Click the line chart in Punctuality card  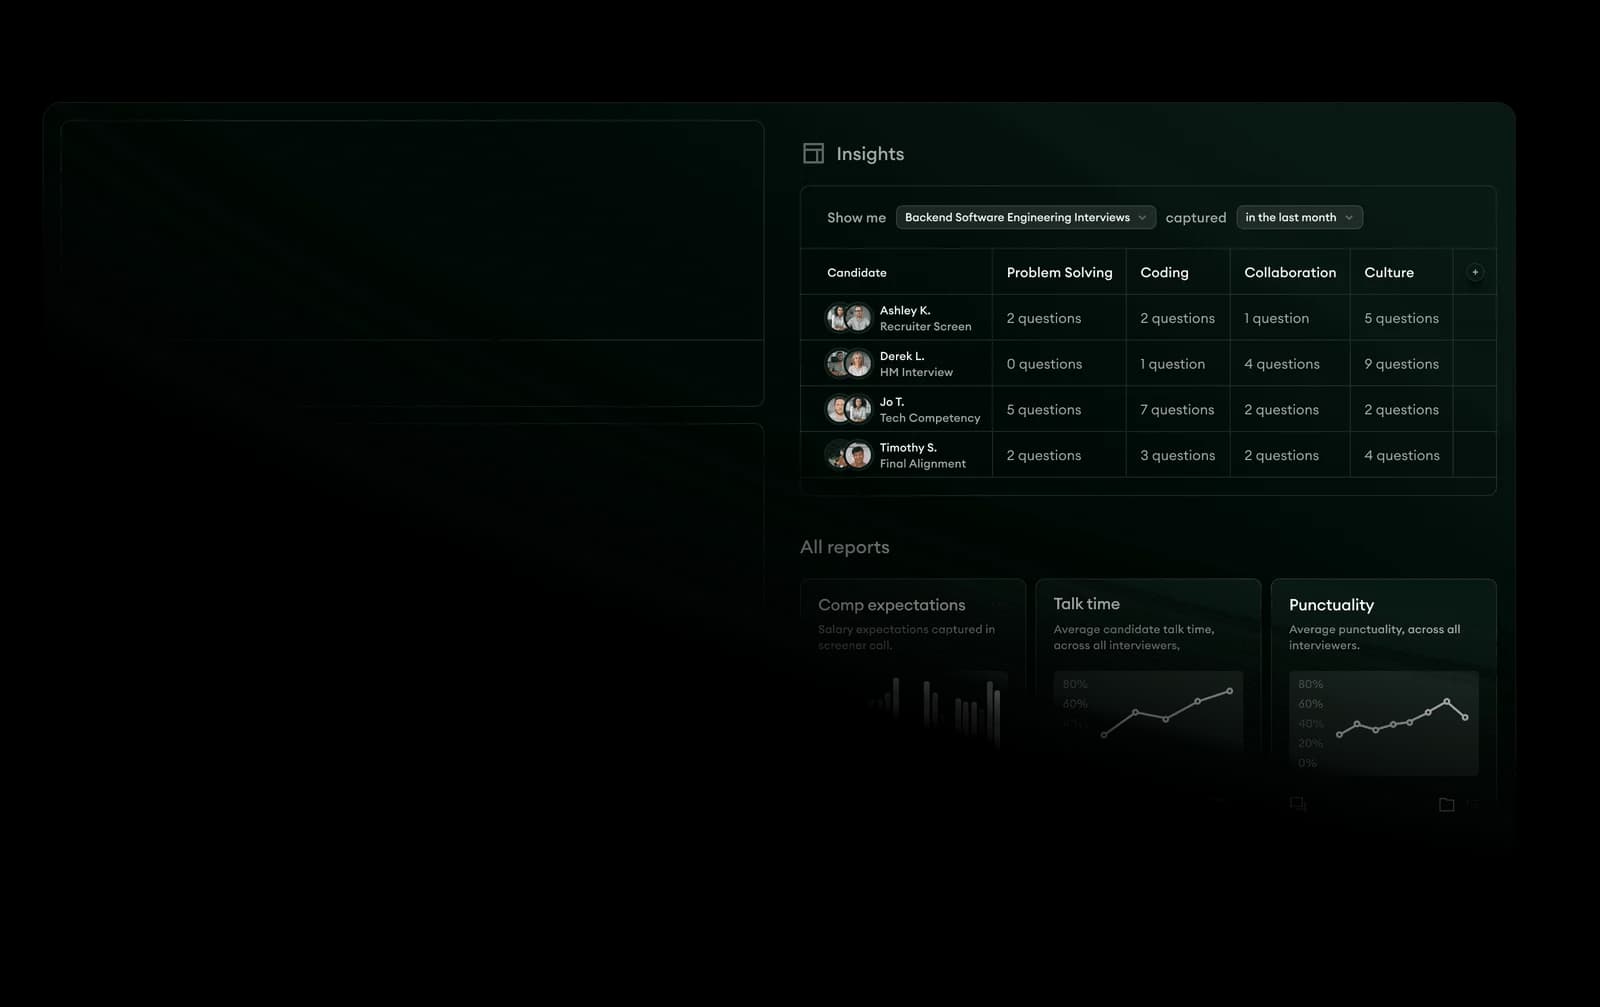[1400, 722]
